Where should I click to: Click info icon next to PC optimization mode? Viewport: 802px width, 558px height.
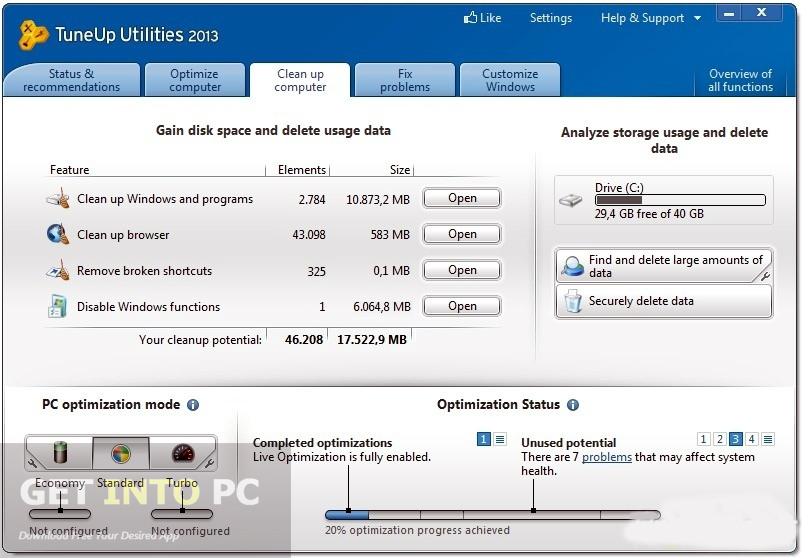193,405
